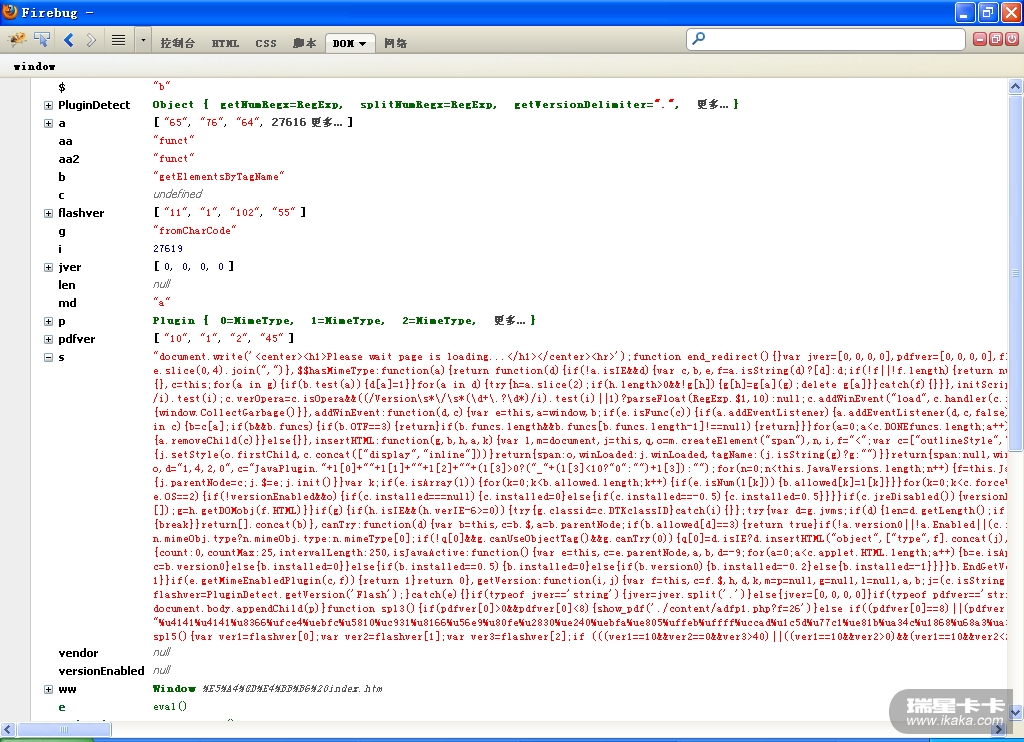Image resolution: width=1024 pixels, height=742 pixels.
Task: Open dropdown arrow next to lines icon
Action: (x=143, y=40)
